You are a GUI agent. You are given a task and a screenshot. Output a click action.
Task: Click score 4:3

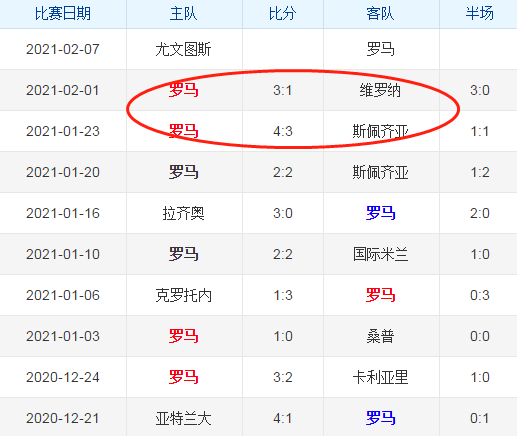point(283,131)
